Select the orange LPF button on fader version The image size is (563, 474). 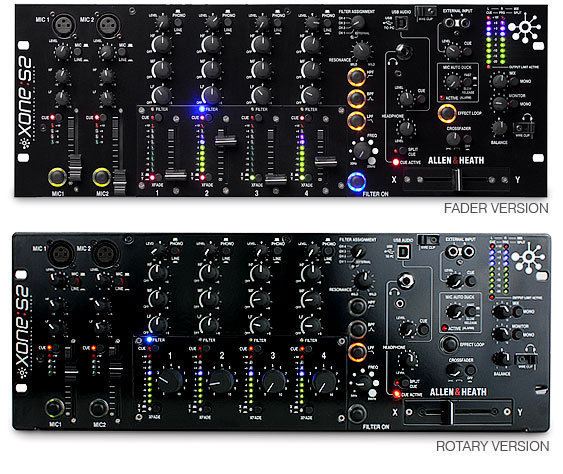click(356, 121)
